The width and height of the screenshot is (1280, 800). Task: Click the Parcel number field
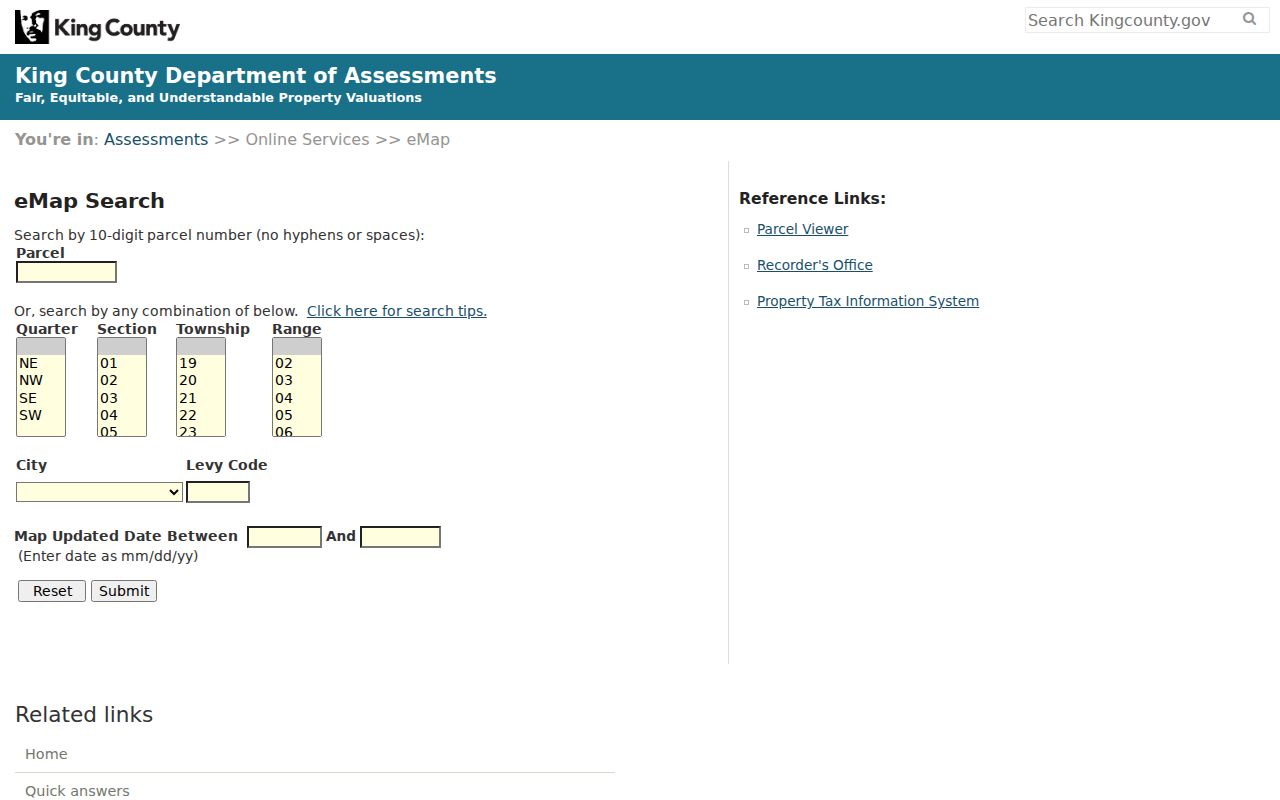click(x=66, y=272)
